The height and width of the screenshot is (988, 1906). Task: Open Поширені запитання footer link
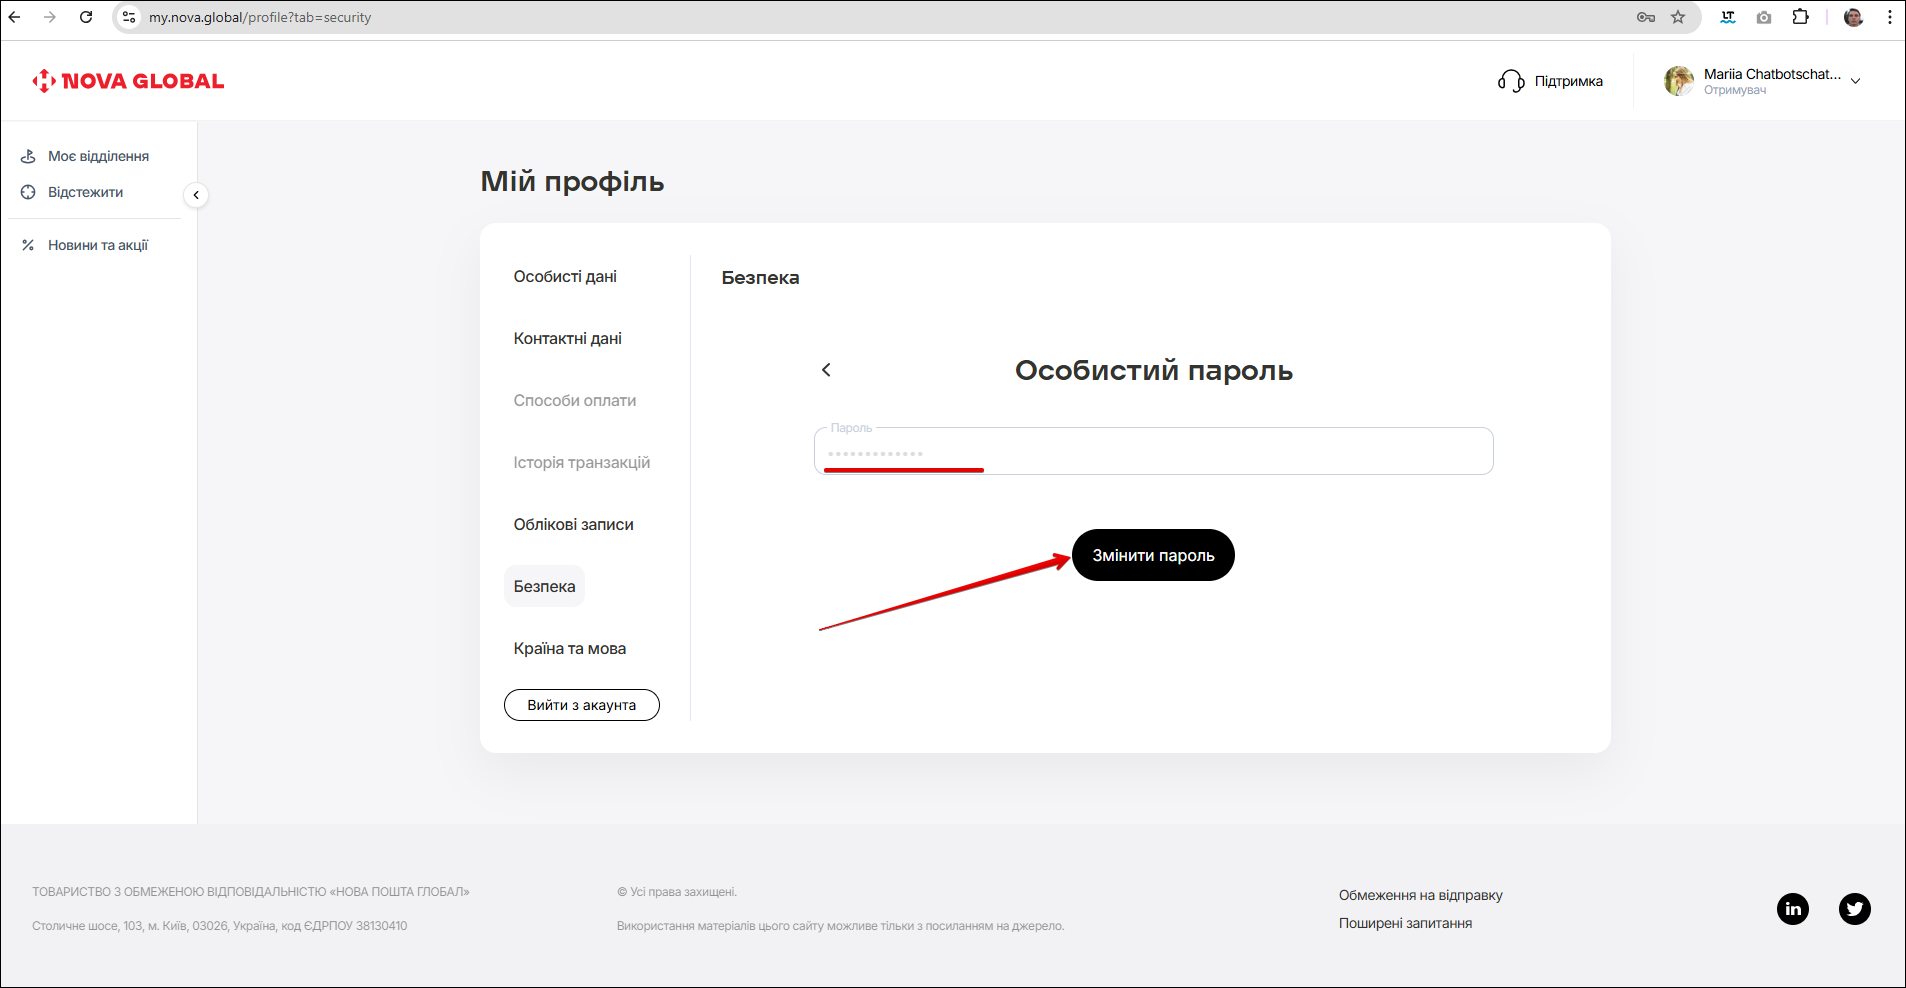point(1404,923)
